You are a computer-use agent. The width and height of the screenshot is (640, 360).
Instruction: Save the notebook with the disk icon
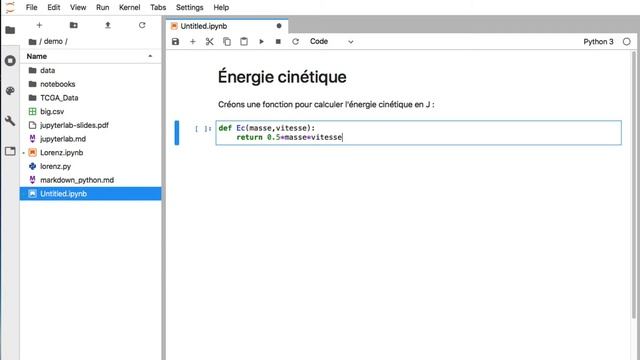[x=176, y=42]
